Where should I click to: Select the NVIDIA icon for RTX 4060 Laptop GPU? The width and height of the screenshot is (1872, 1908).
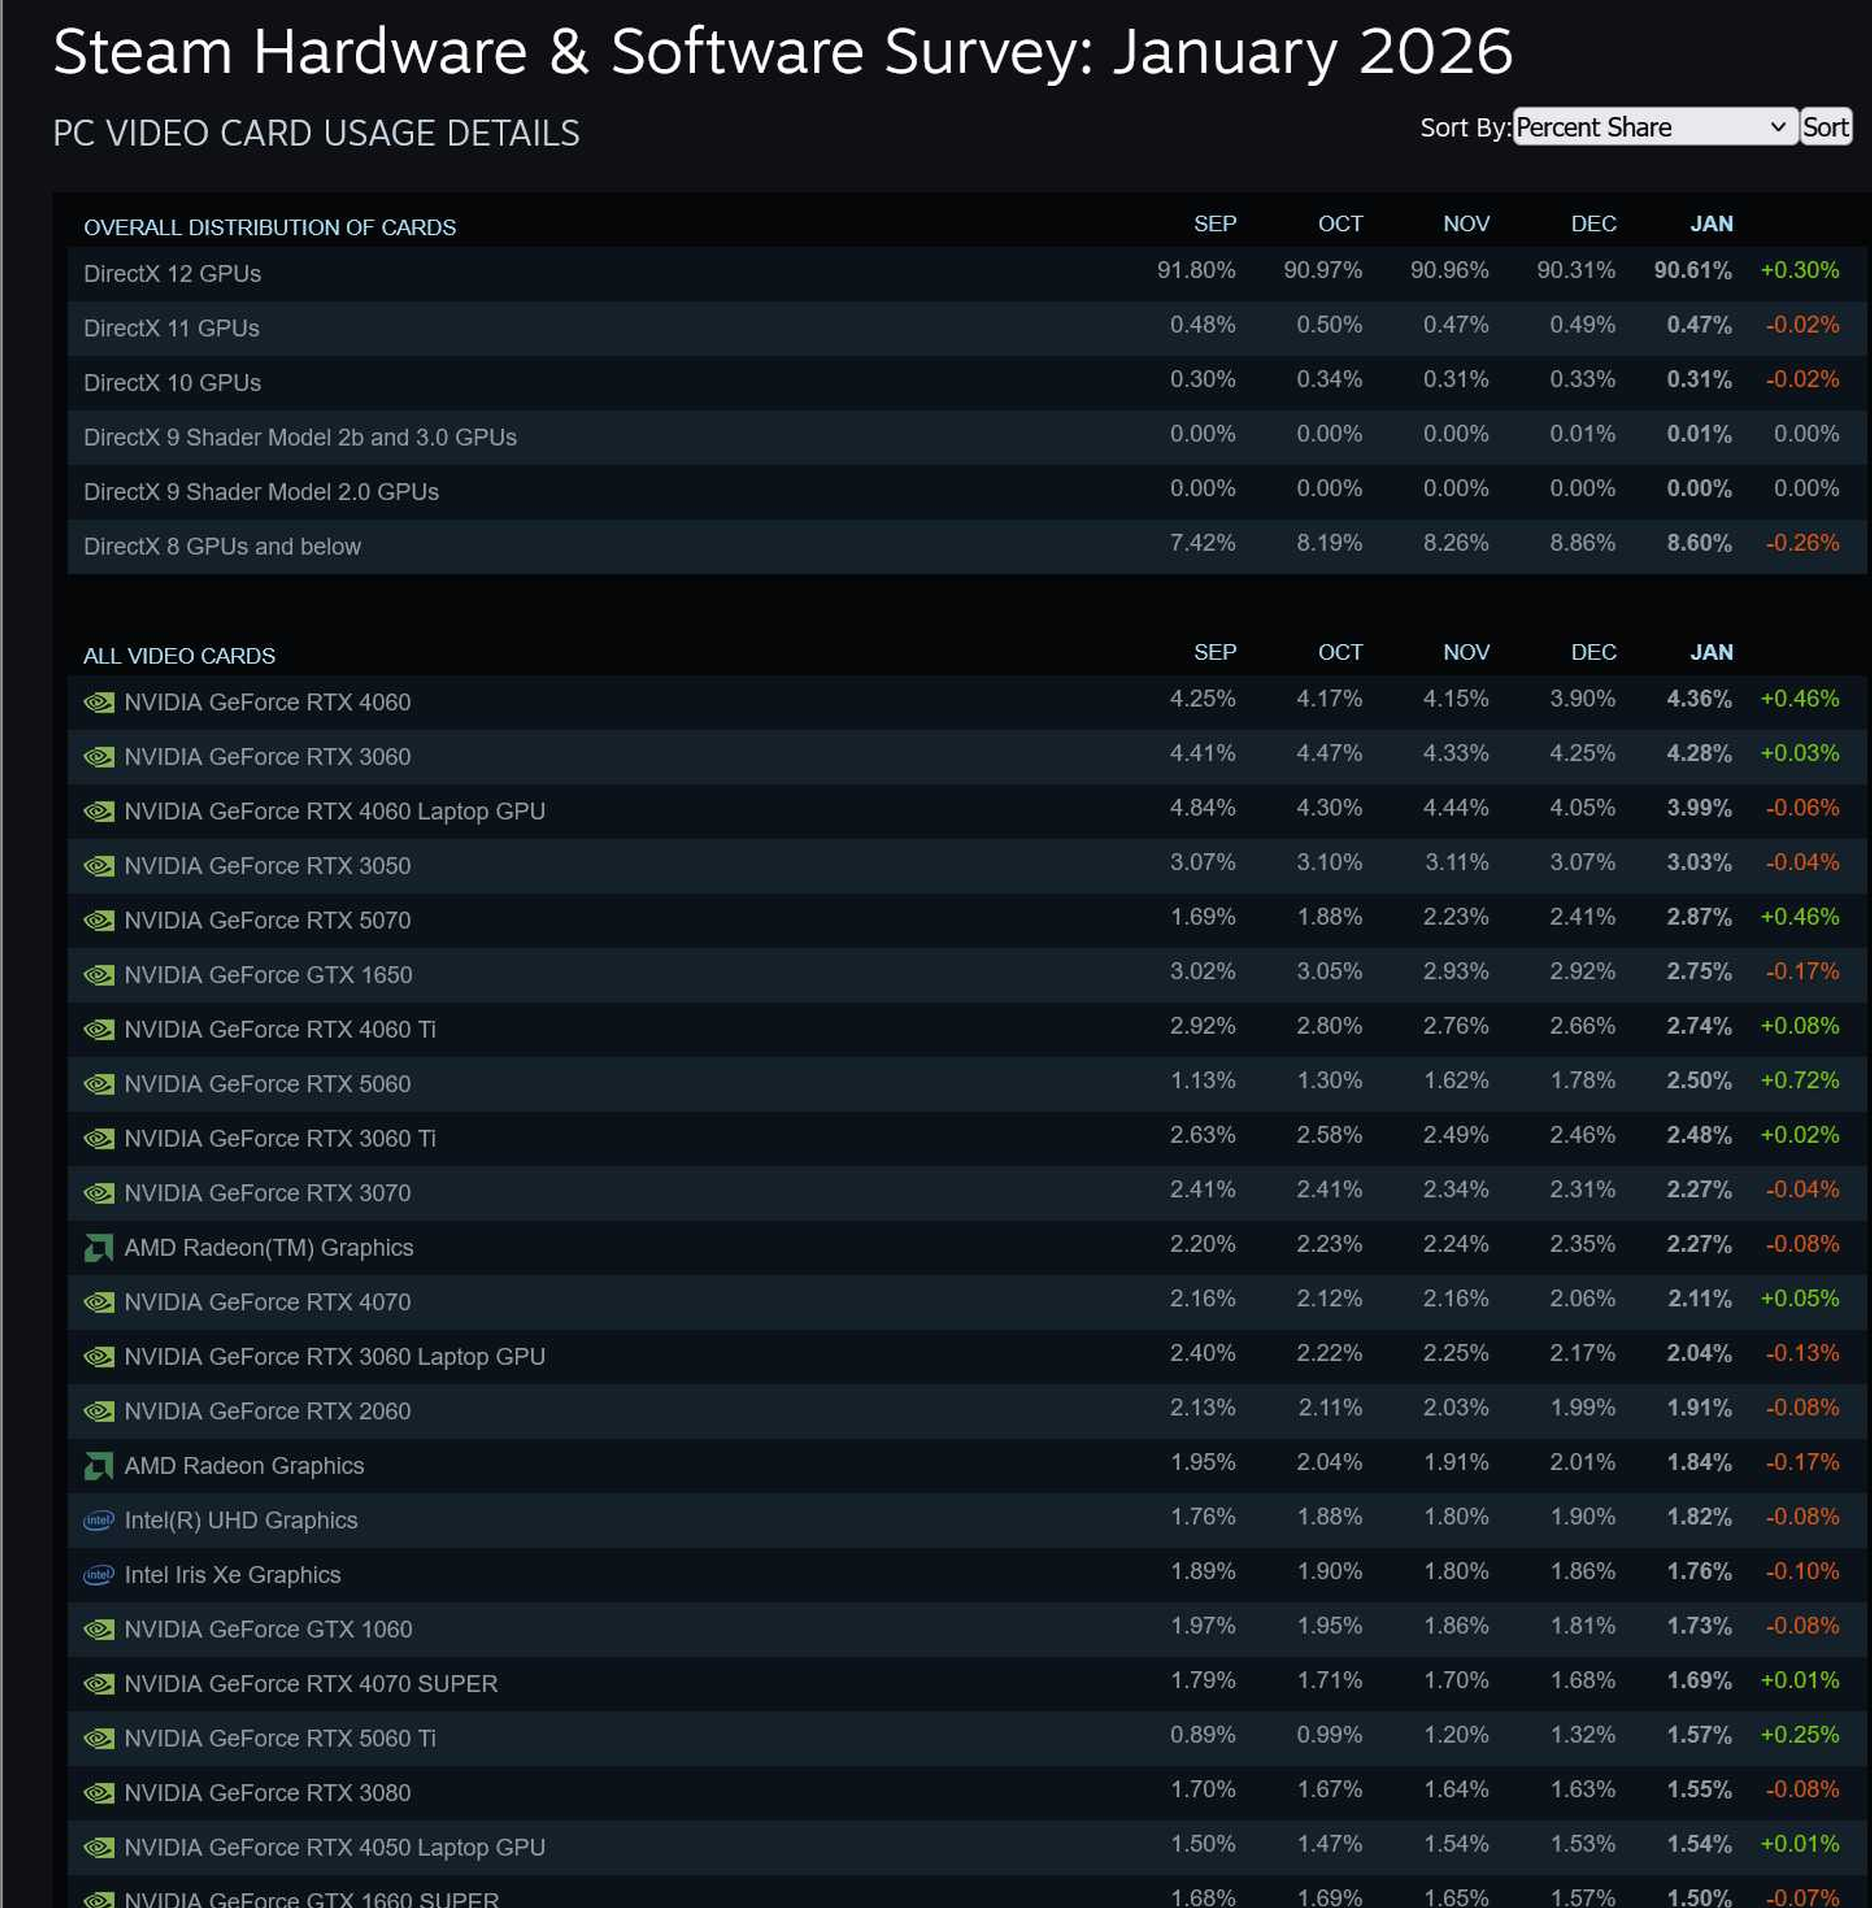[x=99, y=811]
